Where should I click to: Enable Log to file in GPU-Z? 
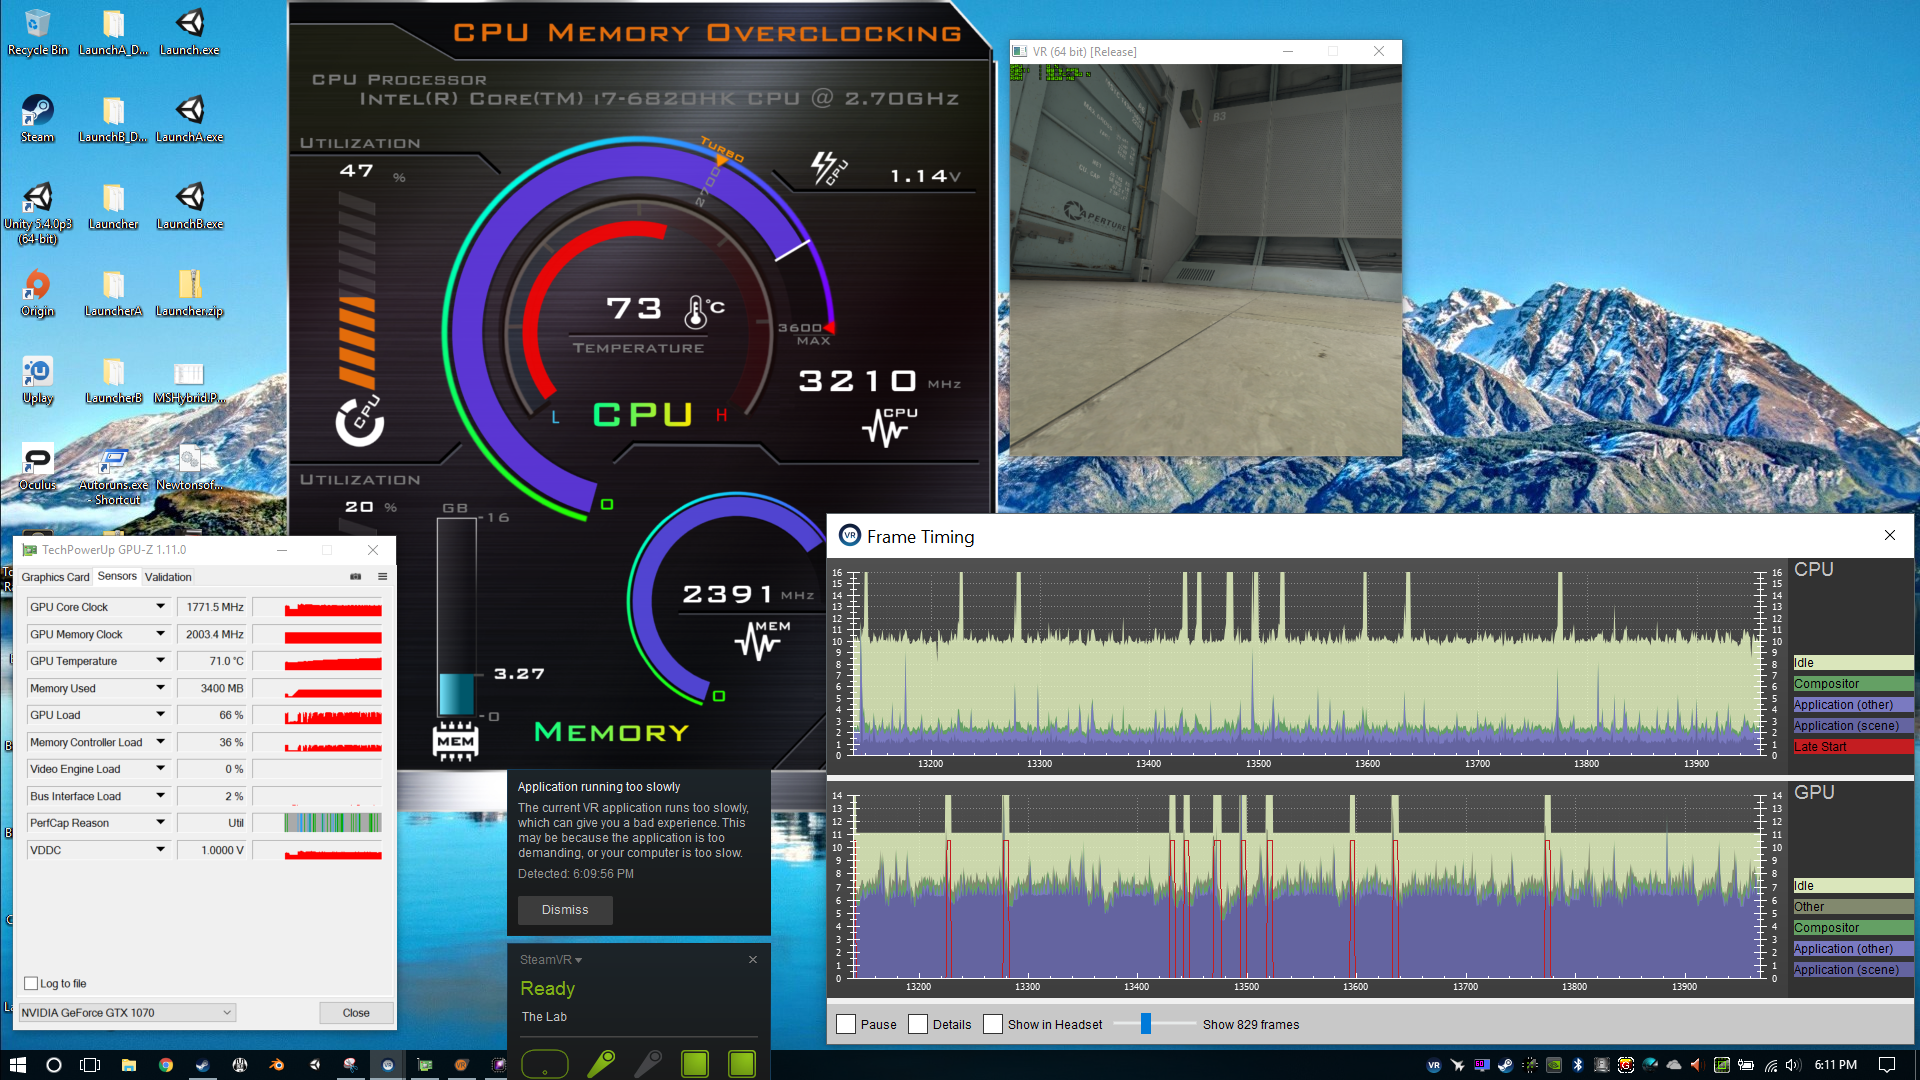tap(31, 983)
